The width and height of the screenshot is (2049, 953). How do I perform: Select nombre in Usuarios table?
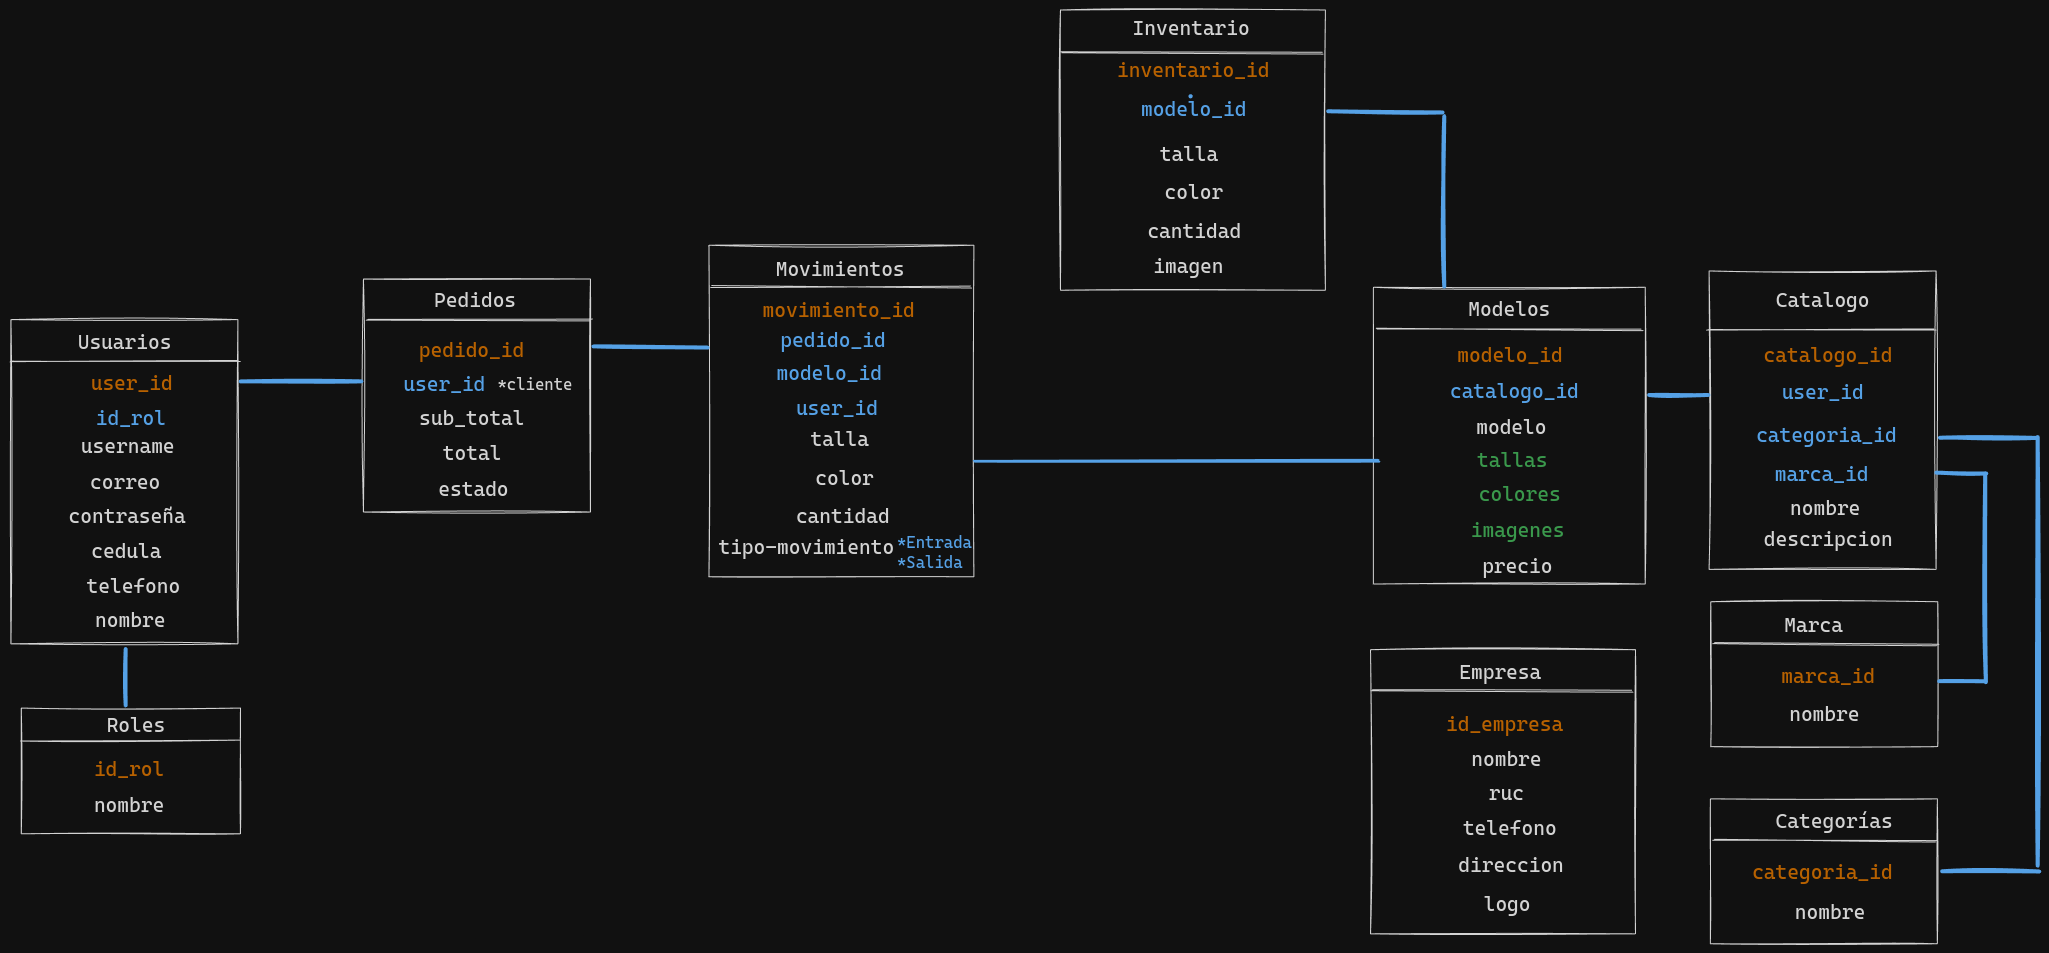pos(130,620)
